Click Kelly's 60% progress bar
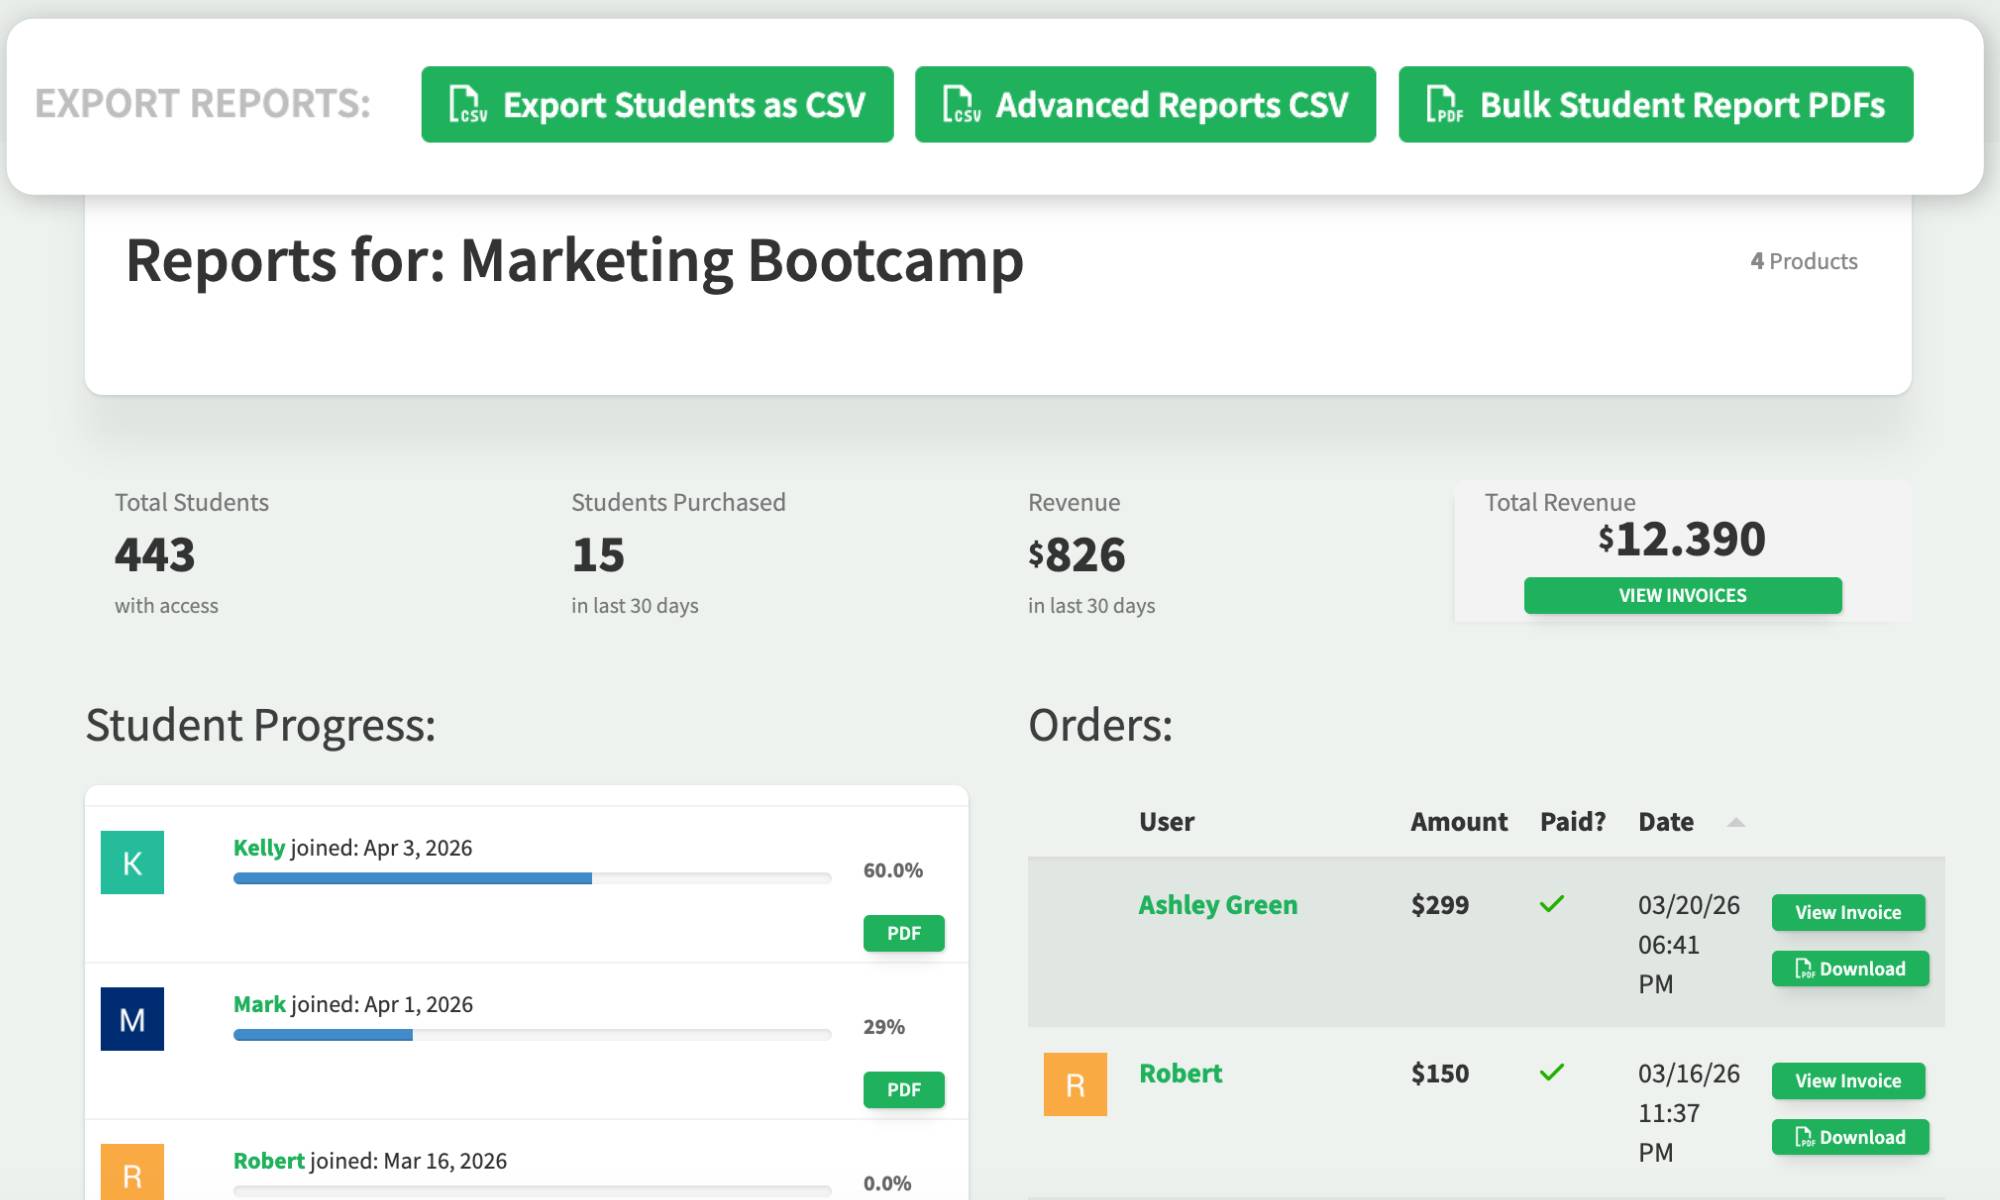The height and width of the screenshot is (1200, 2000). click(x=532, y=878)
